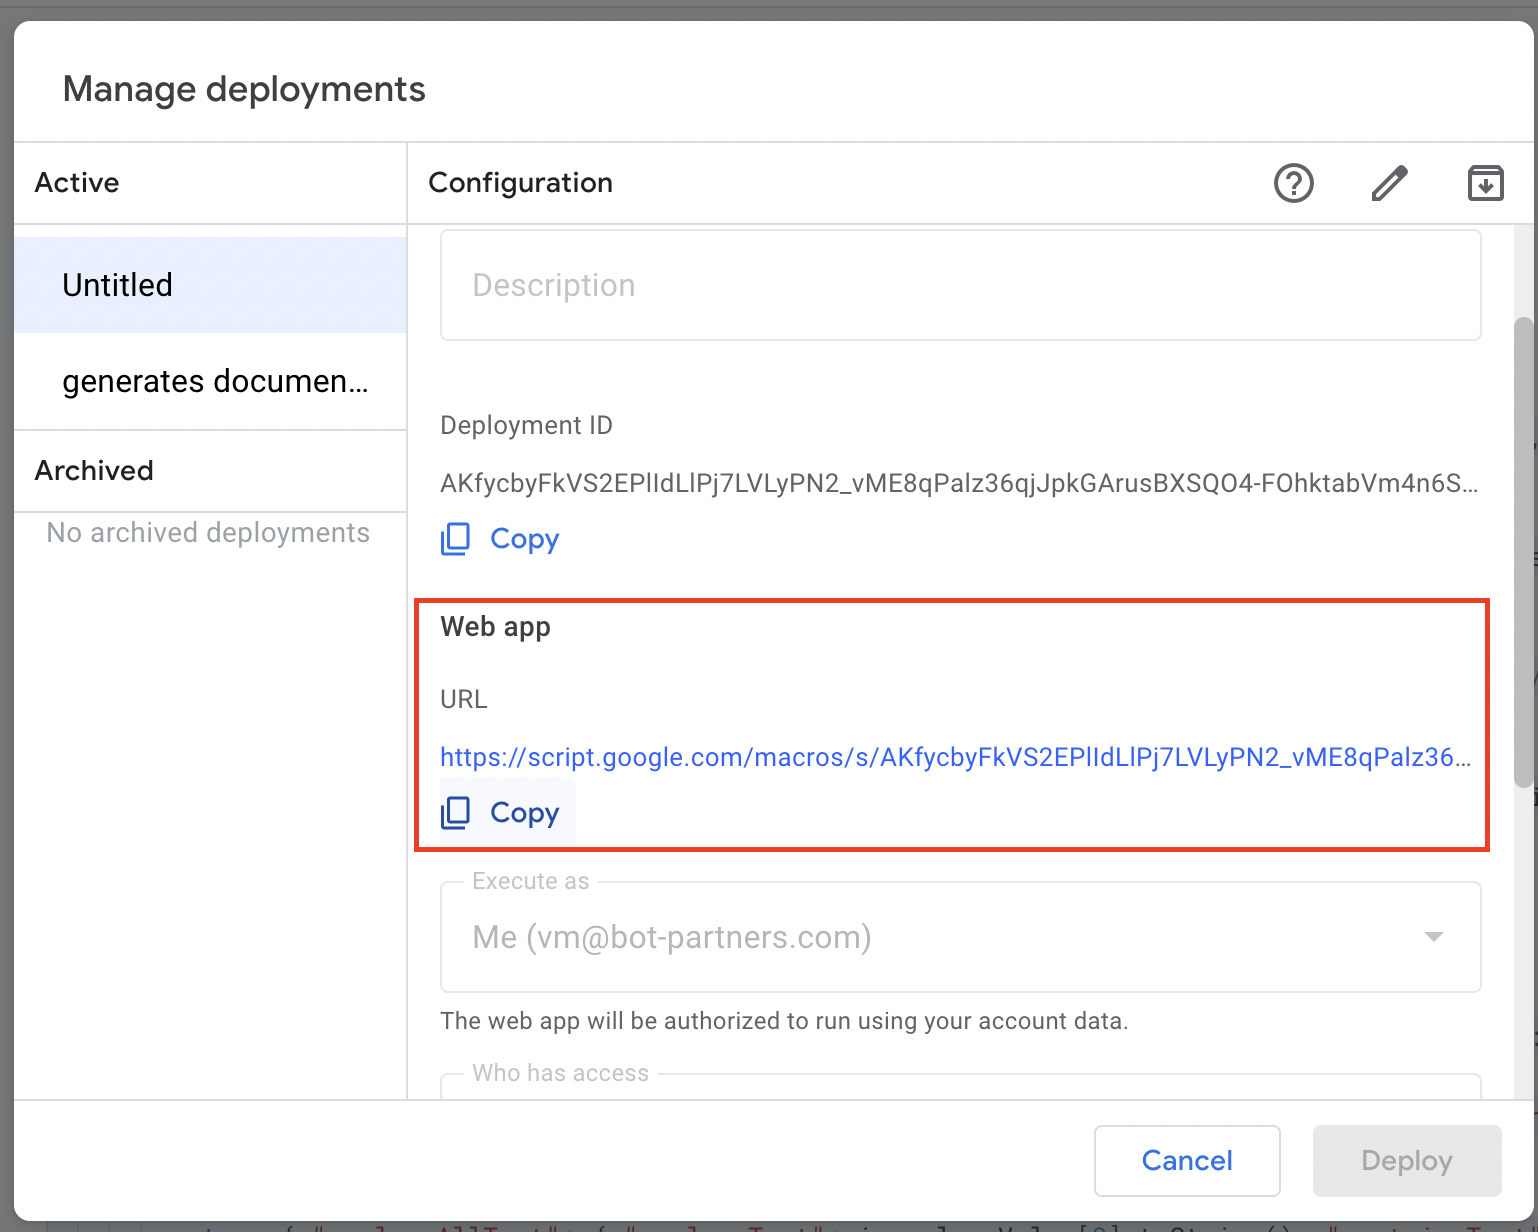Click the Active section header
This screenshot has width=1538, height=1232.
click(77, 183)
